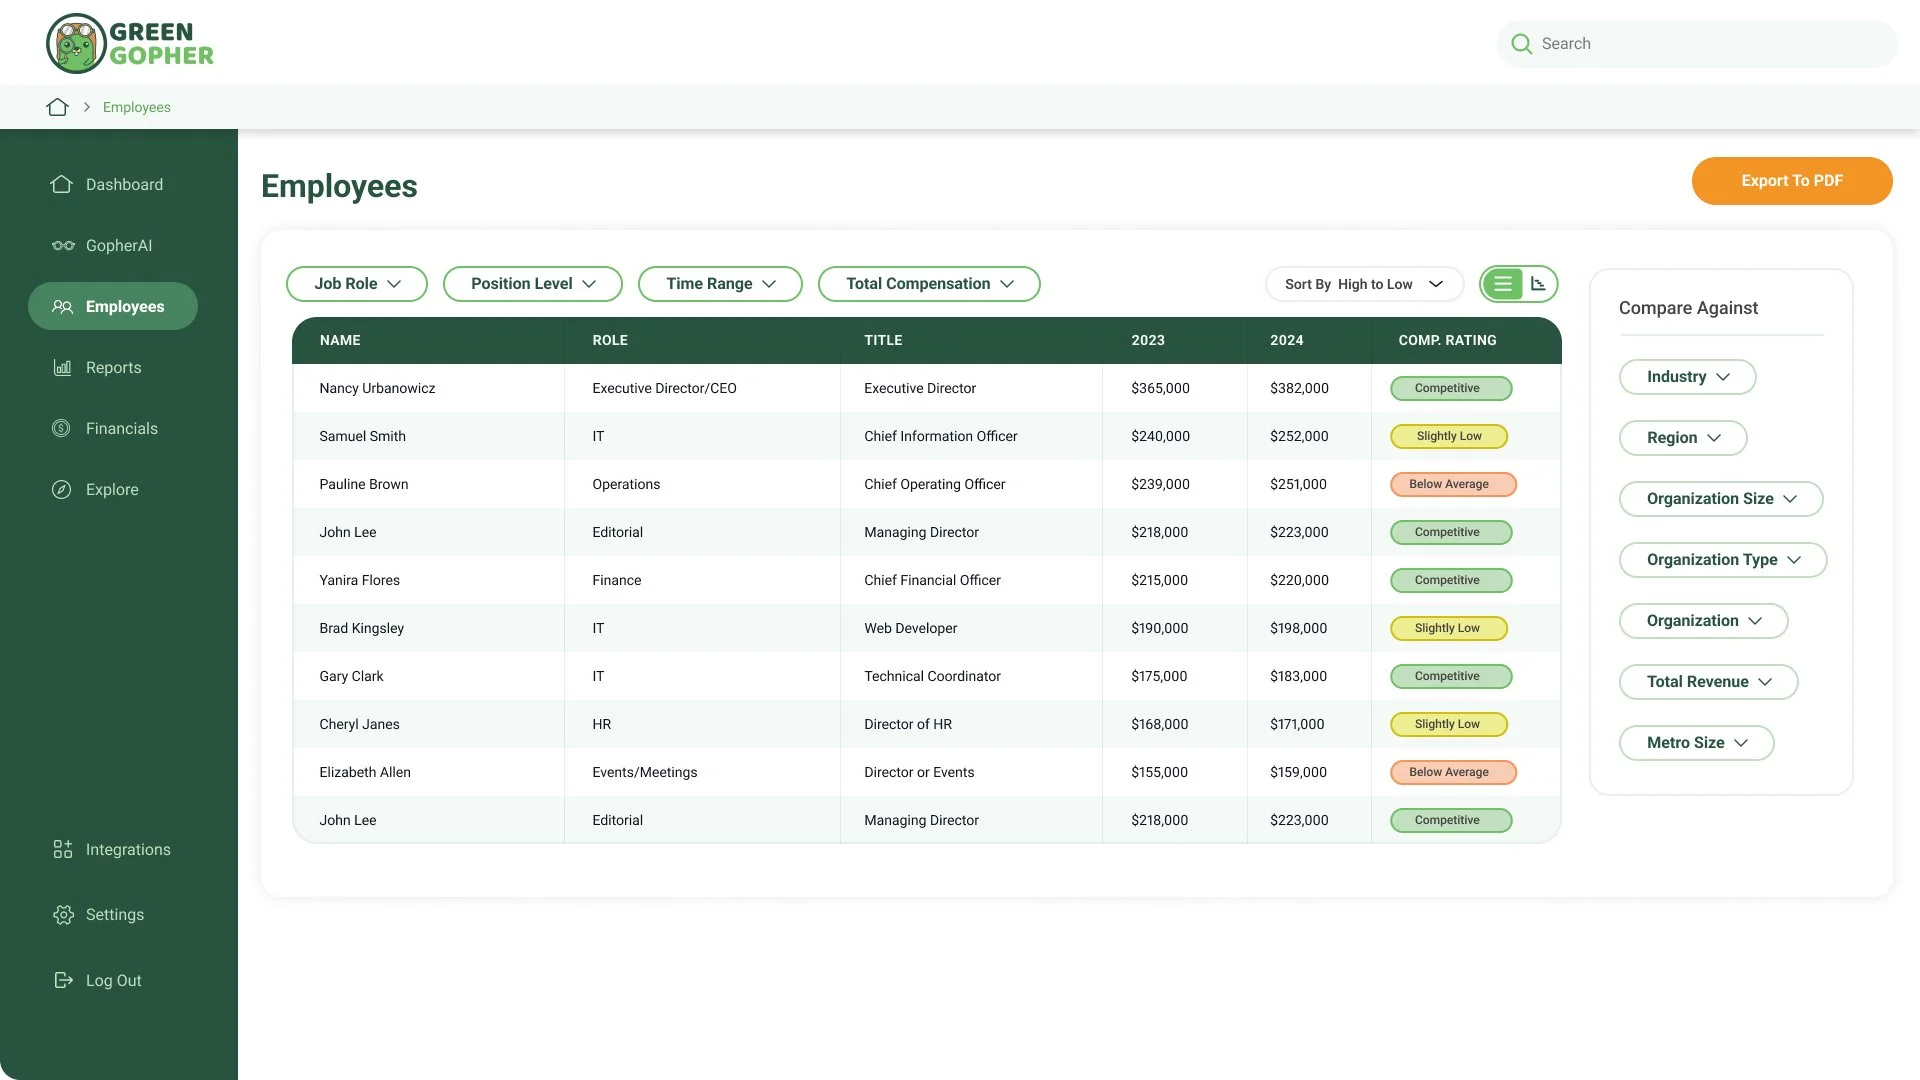Select Log Out in the sidebar
This screenshot has height=1080, width=1920.
(x=114, y=980)
